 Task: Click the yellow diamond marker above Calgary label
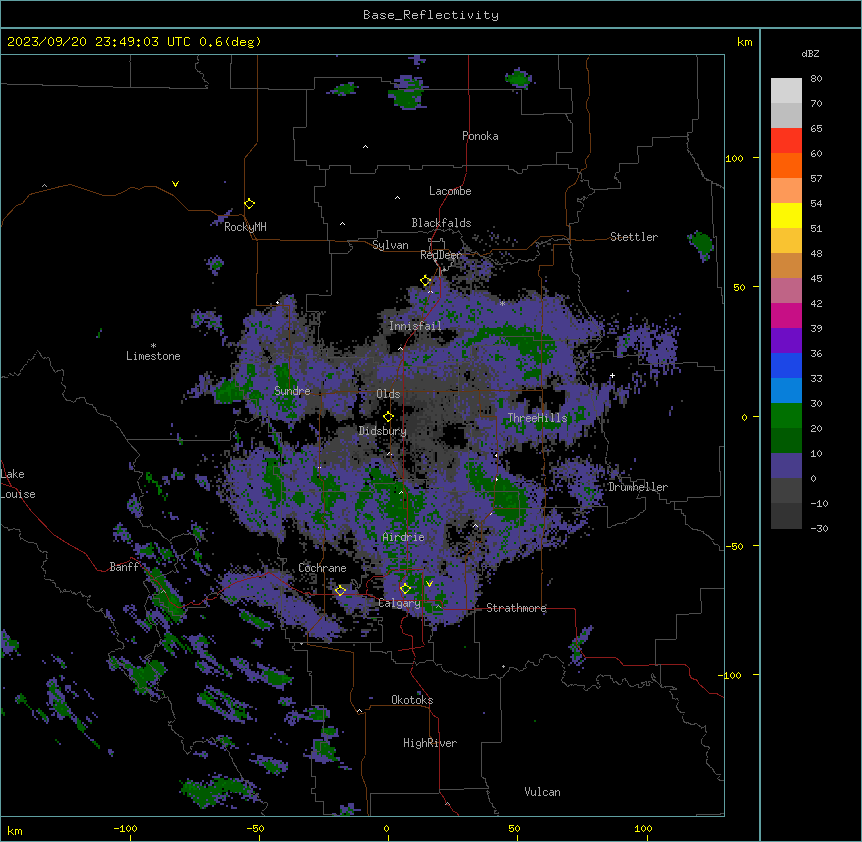tap(405, 589)
